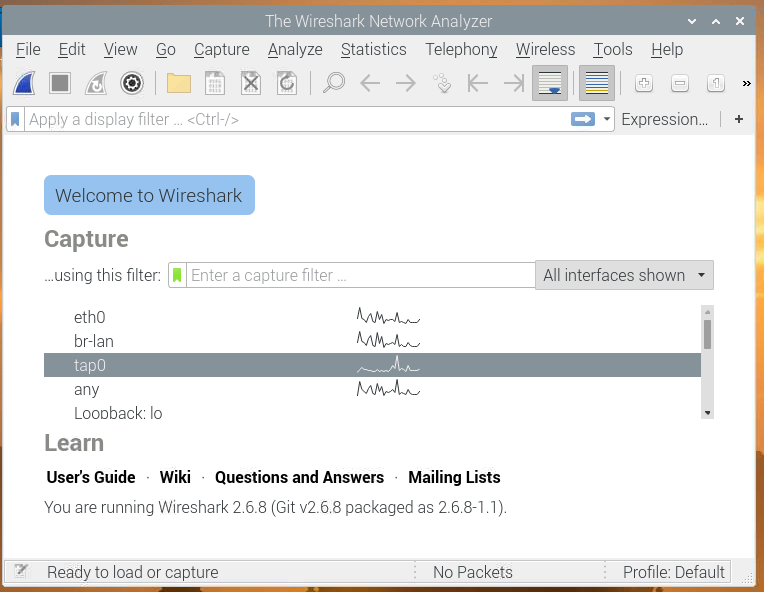
Task: Stop capturing packets with the square icon
Action: (x=60, y=83)
